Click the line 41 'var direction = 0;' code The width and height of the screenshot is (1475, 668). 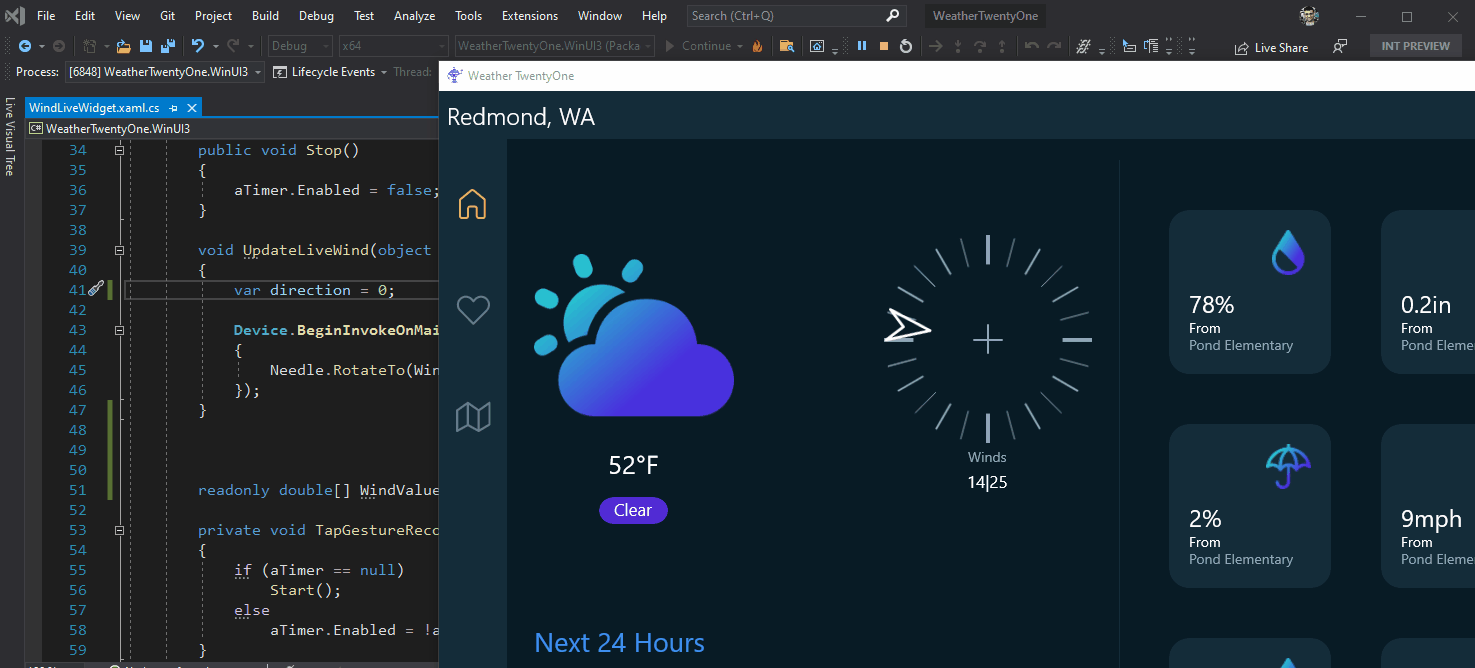point(314,290)
